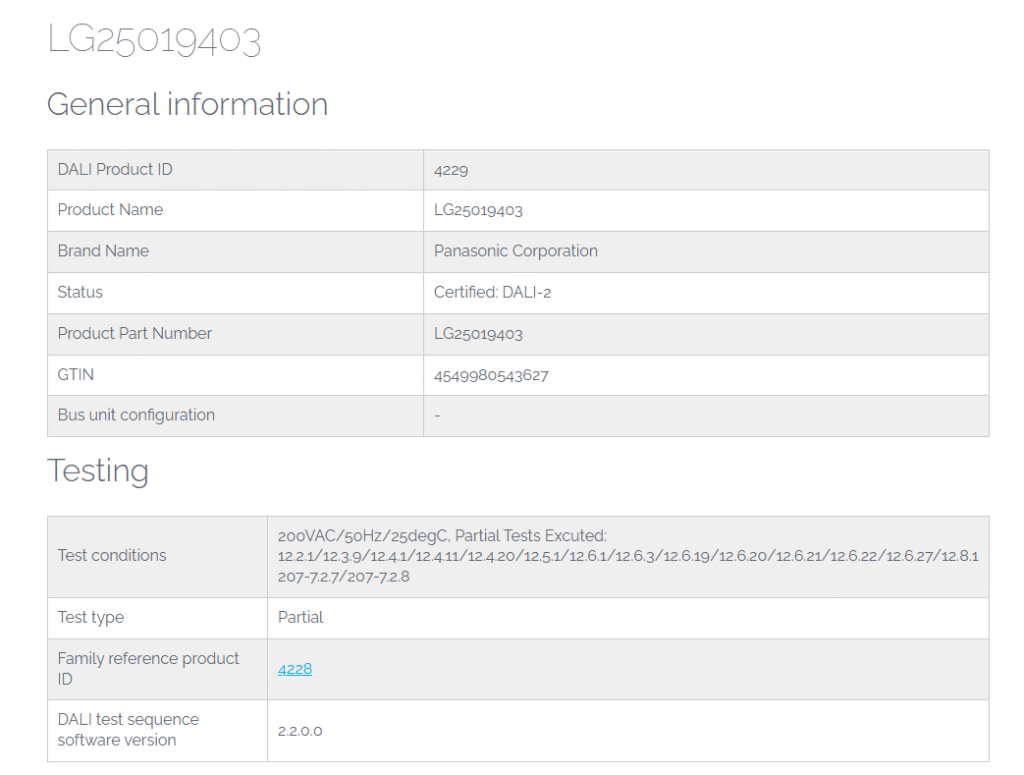Screen dimensions: 1024x775
Task: Select the GTIN value 4549980543627
Action: [x=491, y=375]
